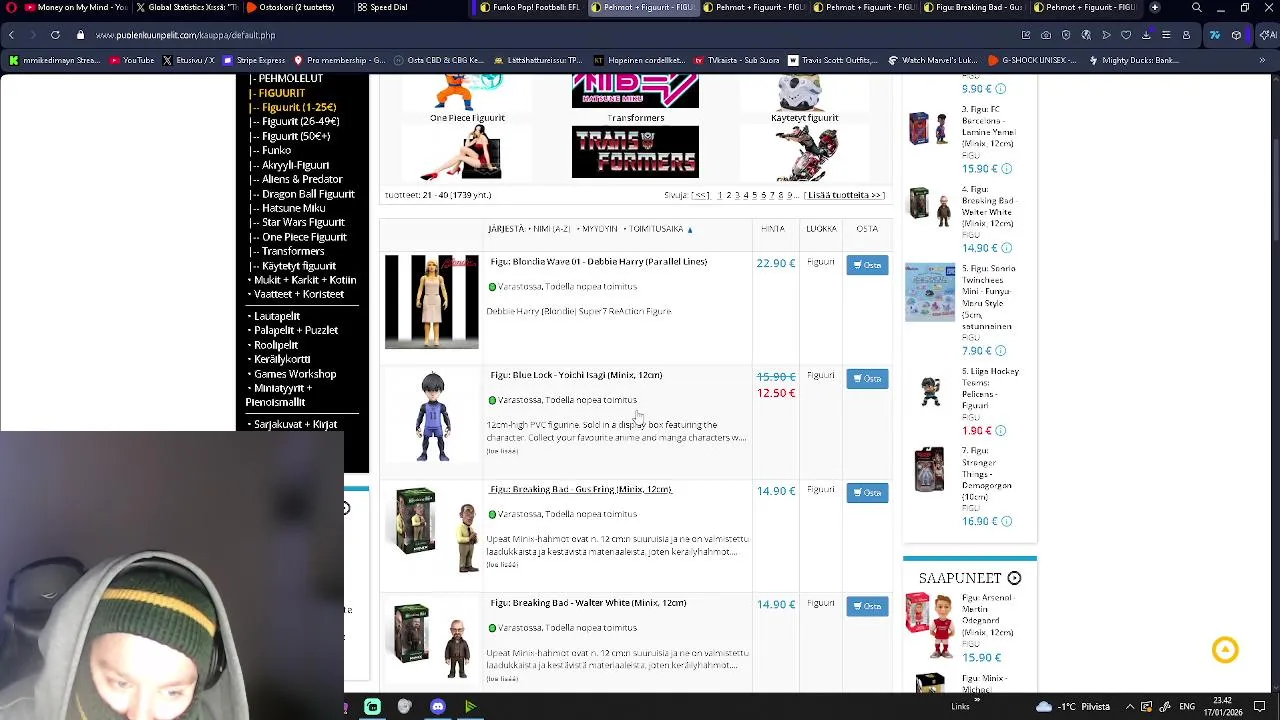Go to page 1 of products

coord(719,195)
